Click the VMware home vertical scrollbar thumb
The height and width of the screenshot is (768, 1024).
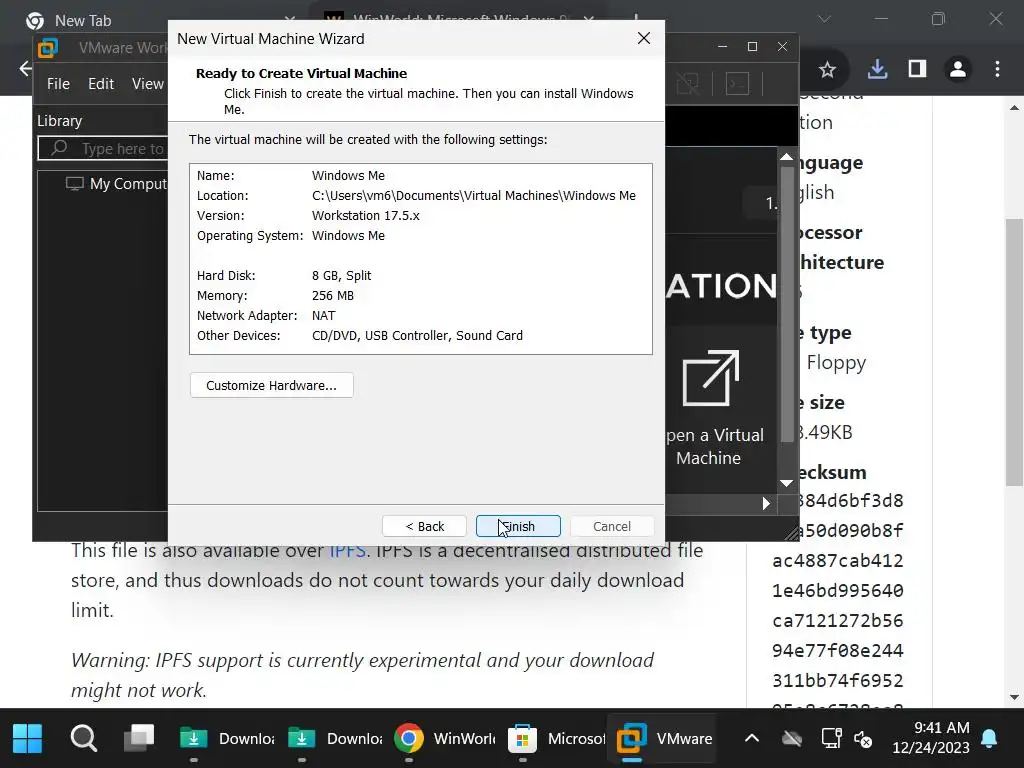pyautogui.click(x=787, y=305)
